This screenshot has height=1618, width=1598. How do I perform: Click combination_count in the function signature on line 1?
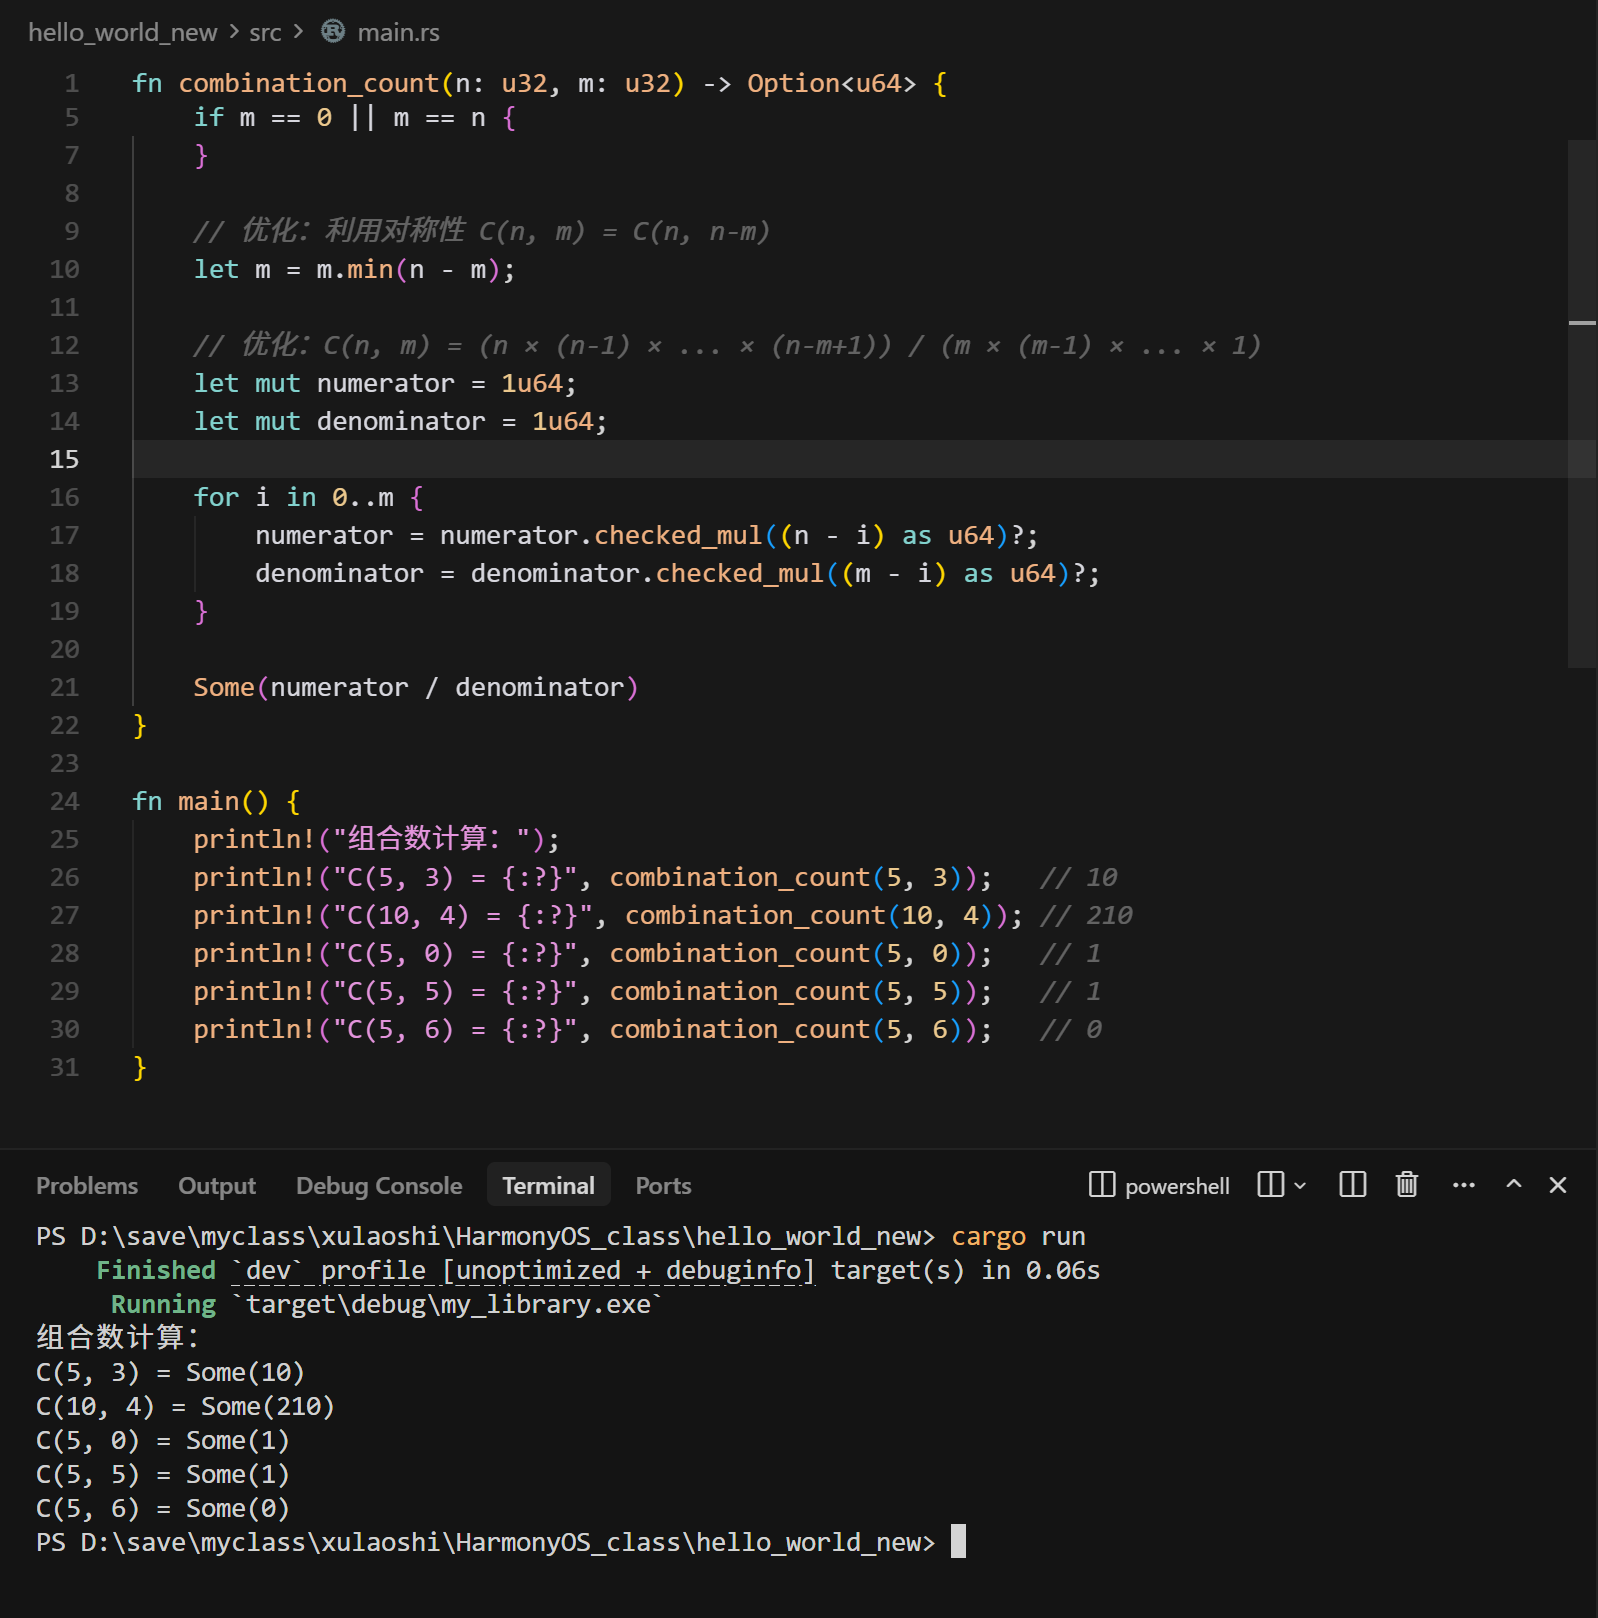[x=309, y=83]
